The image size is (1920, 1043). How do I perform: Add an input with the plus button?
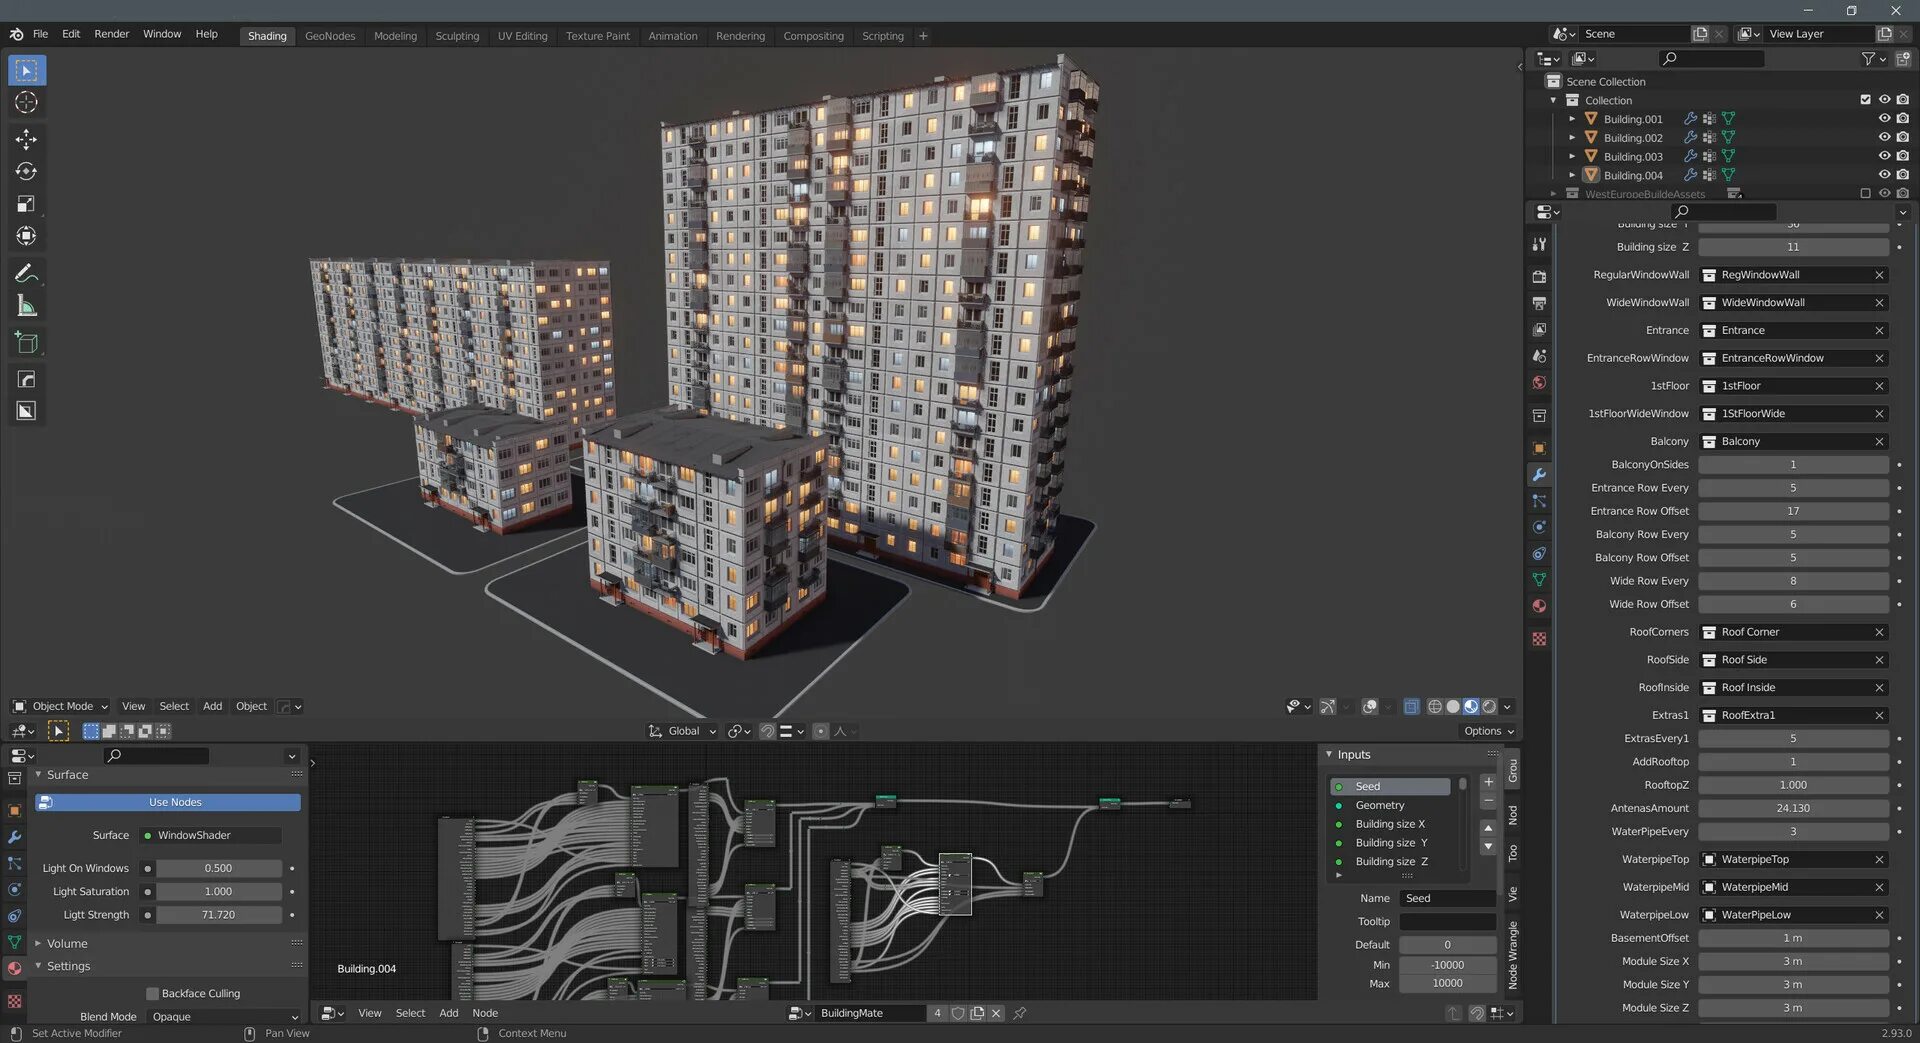coord(1488,782)
